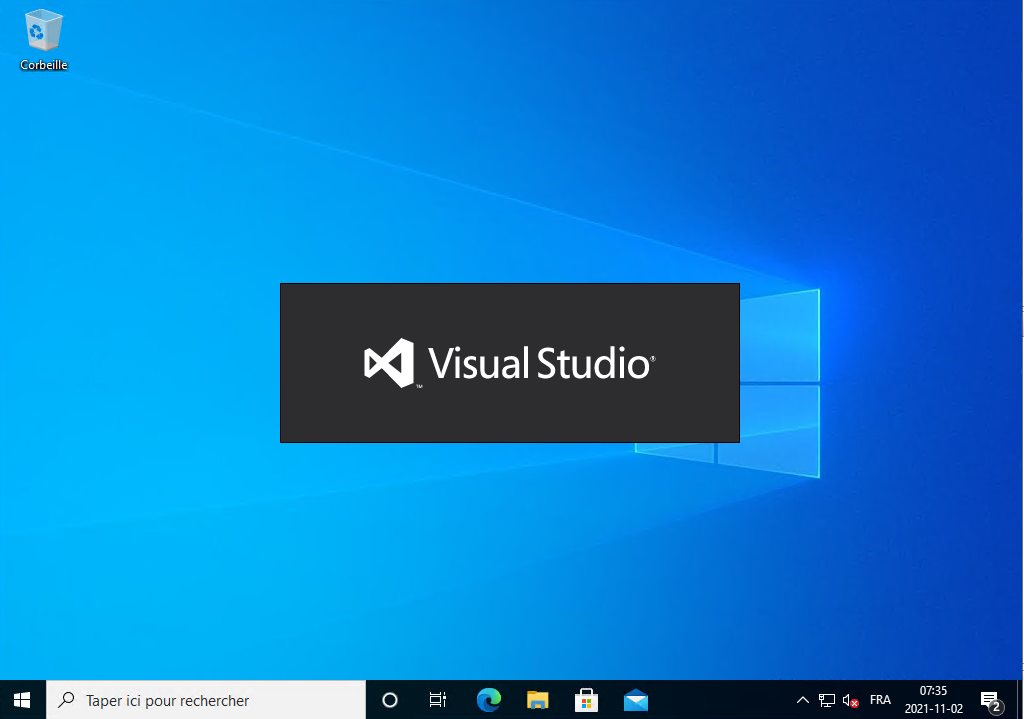Select the Corbeille recycle bin icon

43,31
